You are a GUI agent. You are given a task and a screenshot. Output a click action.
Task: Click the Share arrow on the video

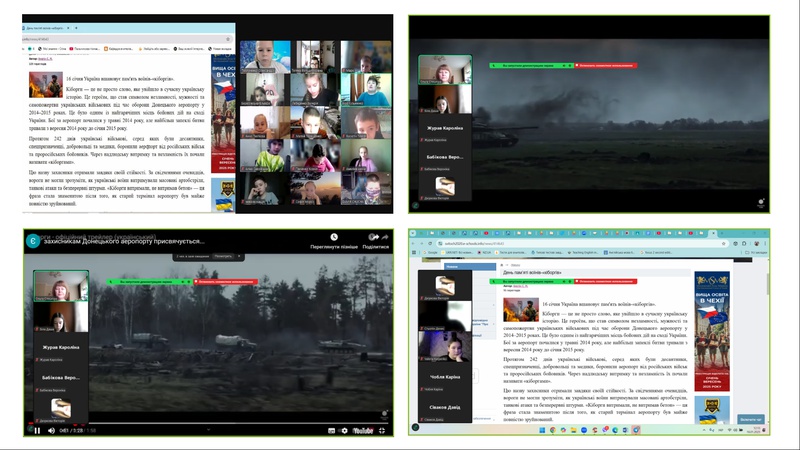coord(375,237)
